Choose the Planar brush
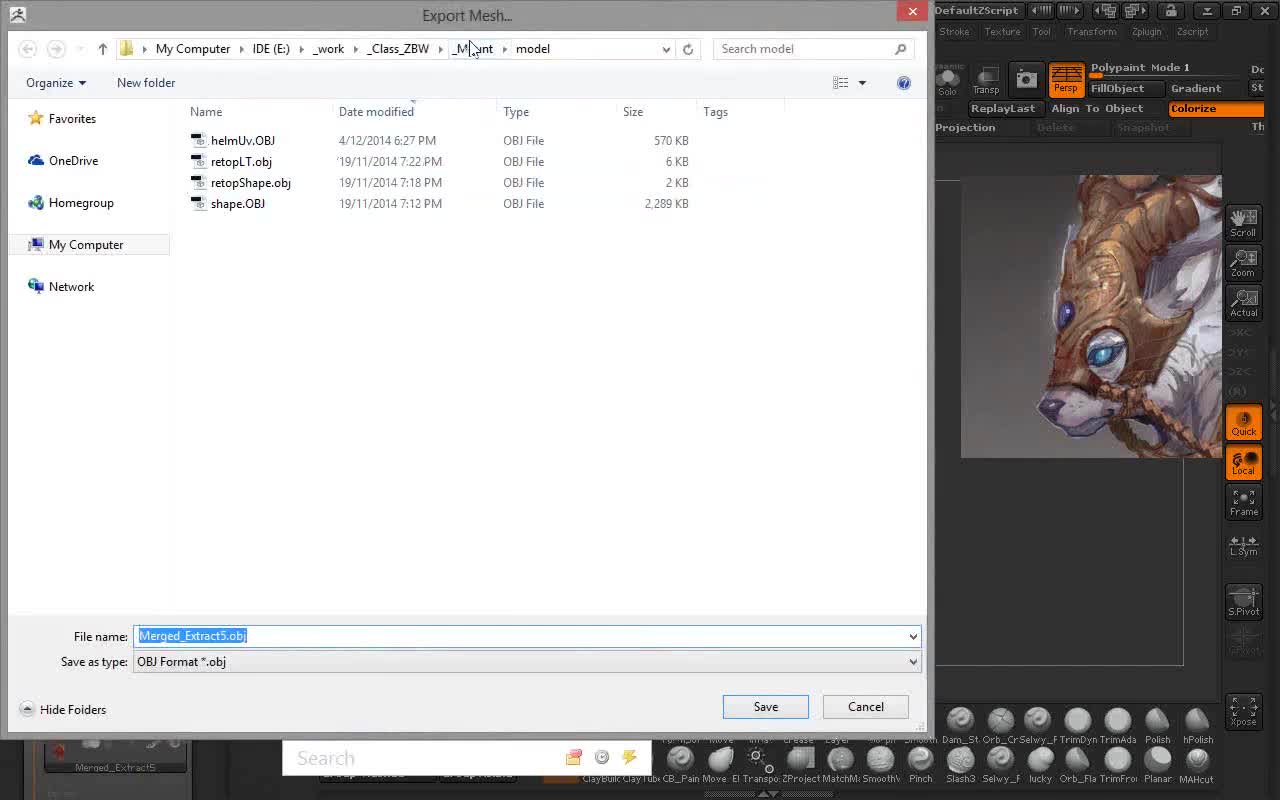This screenshot has width=1280, height=800. 1157,766
